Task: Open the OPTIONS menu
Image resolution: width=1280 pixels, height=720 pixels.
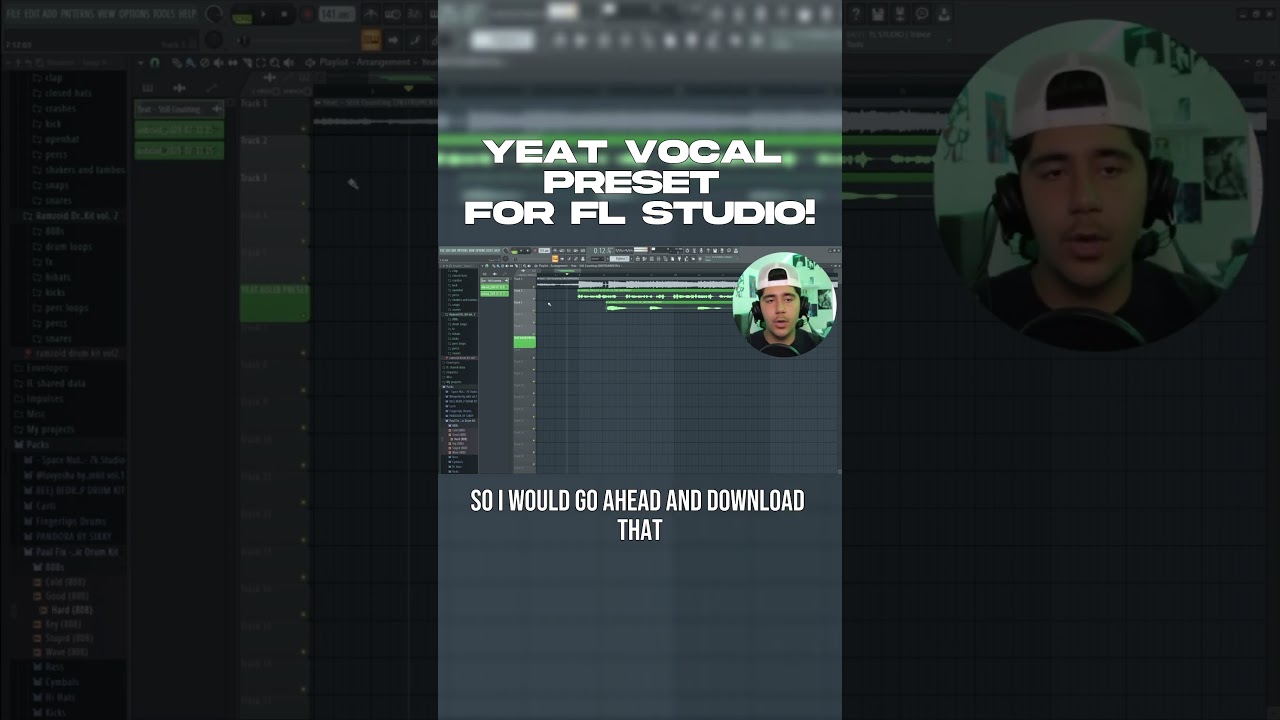Action: 134,14
